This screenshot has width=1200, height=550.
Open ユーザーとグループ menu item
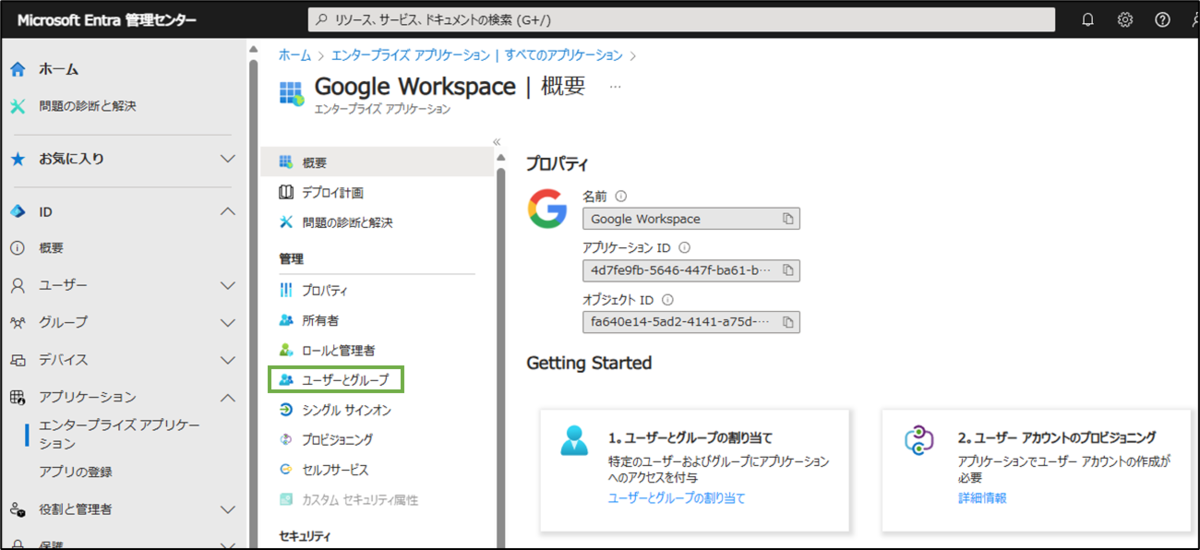click(x=336, y=380)
